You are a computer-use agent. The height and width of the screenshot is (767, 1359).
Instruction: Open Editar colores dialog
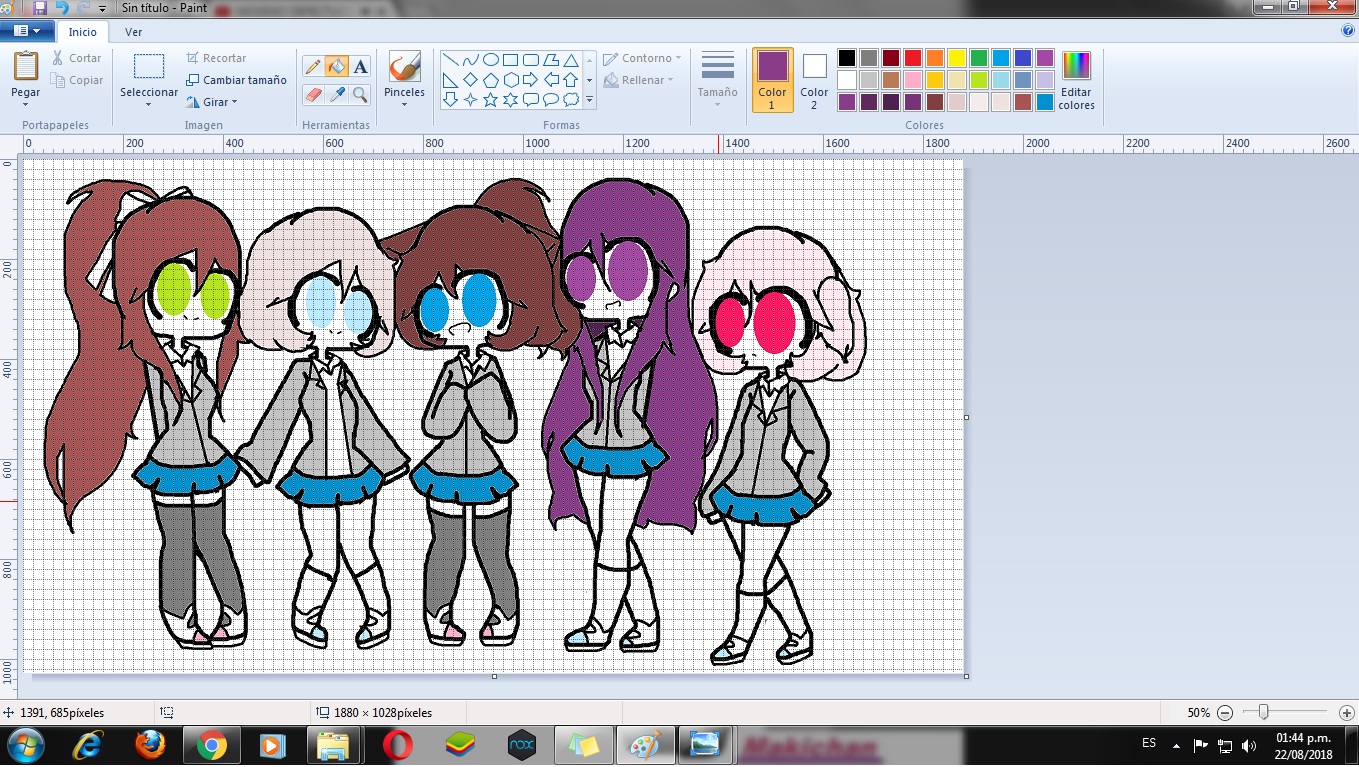pyautogui.click(x=1077, y=80)
